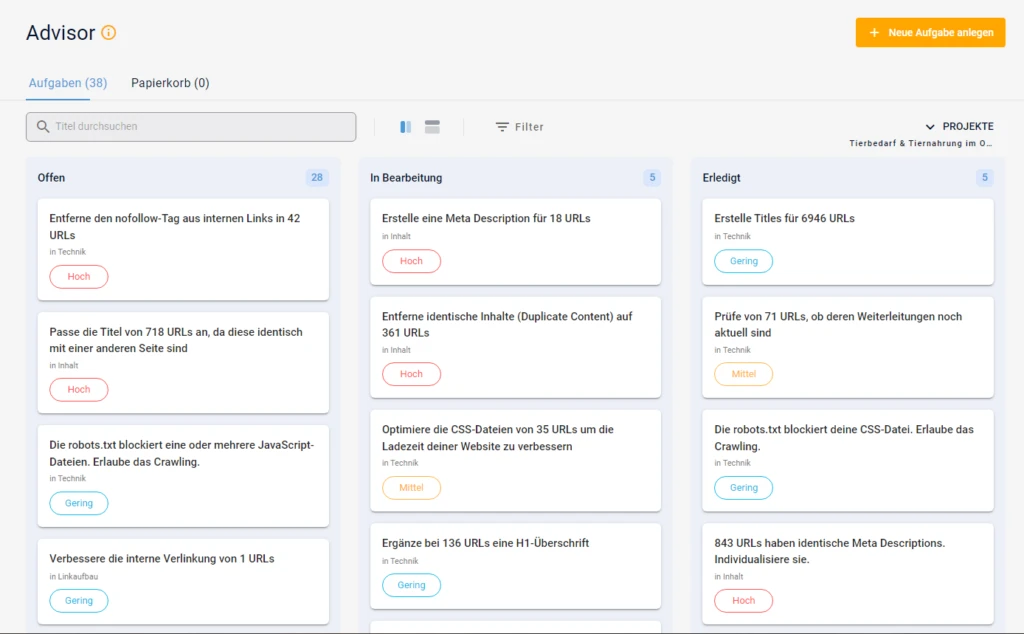1024x634 pixels.
Task: Open the Tierbedarf & Tiernahrung project selector
Action: coord(920,144)
